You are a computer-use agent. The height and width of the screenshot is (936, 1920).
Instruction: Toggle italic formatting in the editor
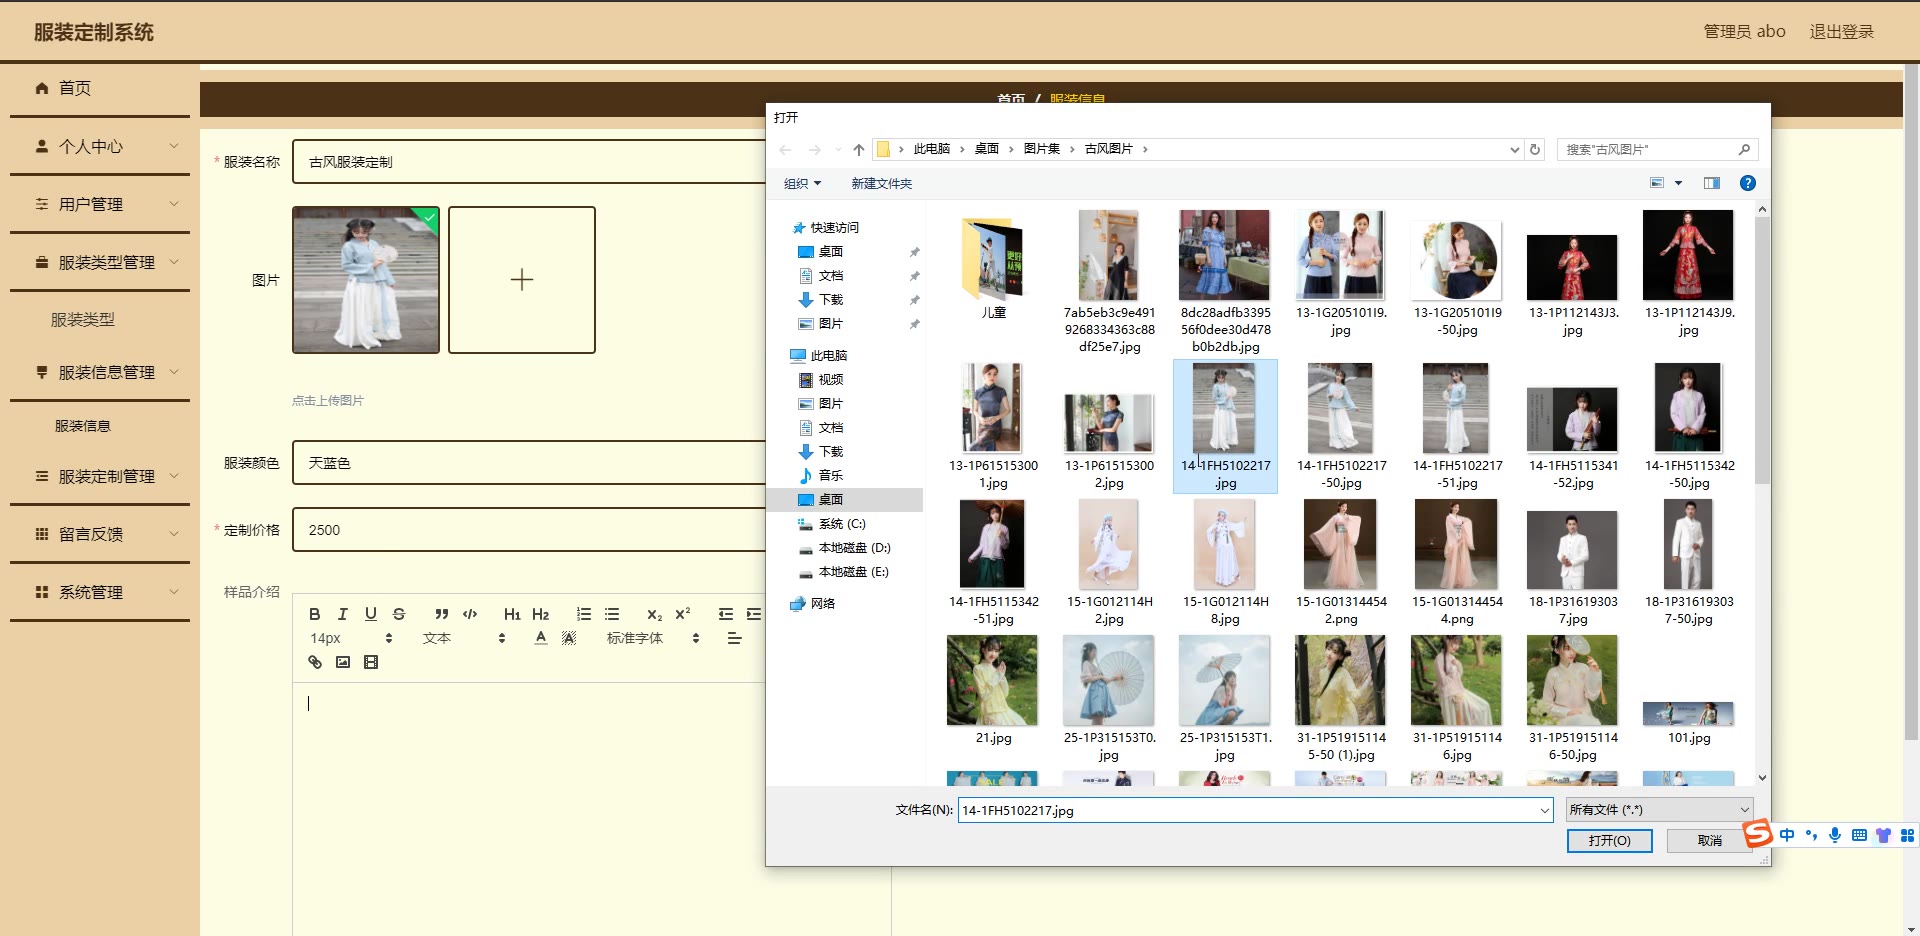click(x=342, y=614)
